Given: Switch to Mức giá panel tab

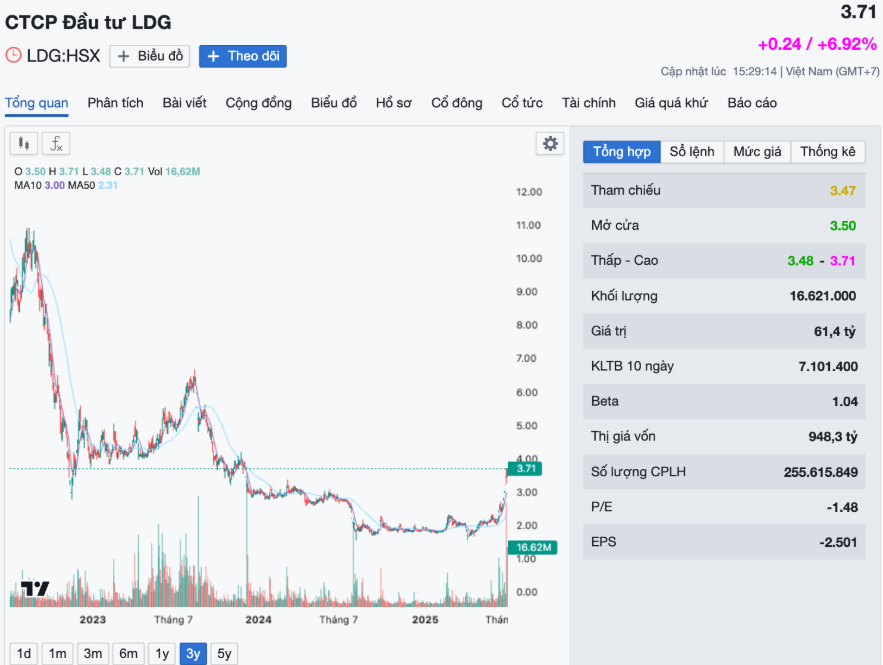Looking at the screenshot, I should [757, 151].
